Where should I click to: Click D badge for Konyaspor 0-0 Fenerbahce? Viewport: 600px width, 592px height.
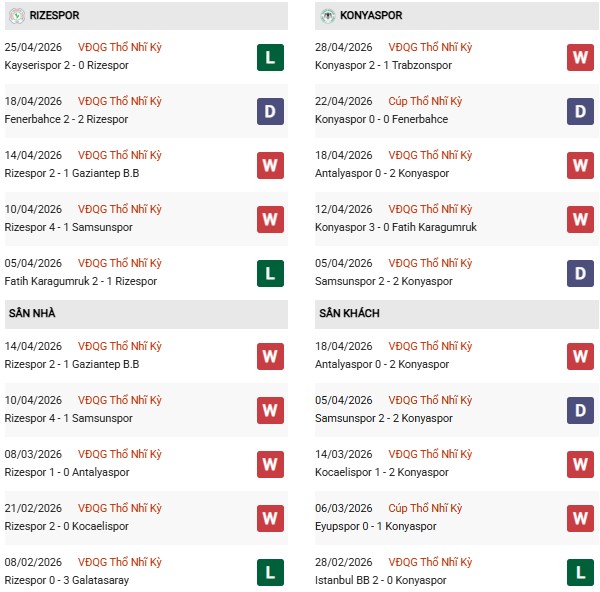[x=581, y=111]
